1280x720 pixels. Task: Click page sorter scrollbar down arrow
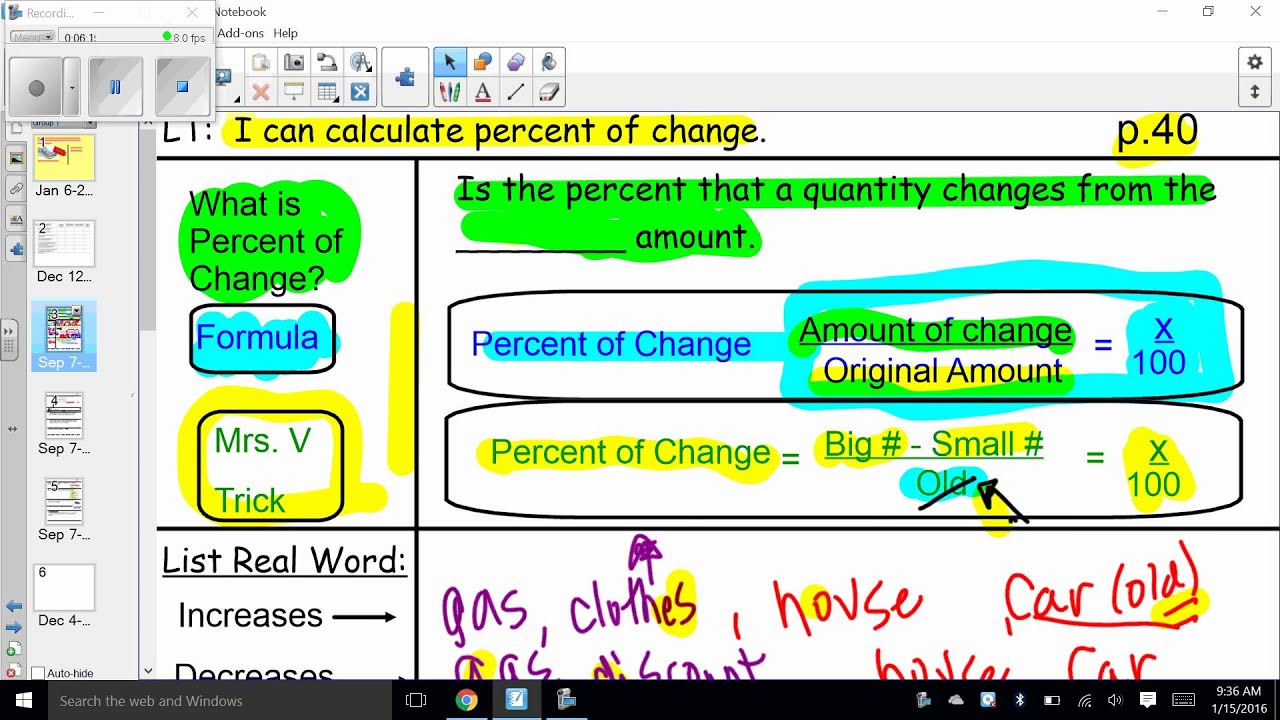click(148, 672)
